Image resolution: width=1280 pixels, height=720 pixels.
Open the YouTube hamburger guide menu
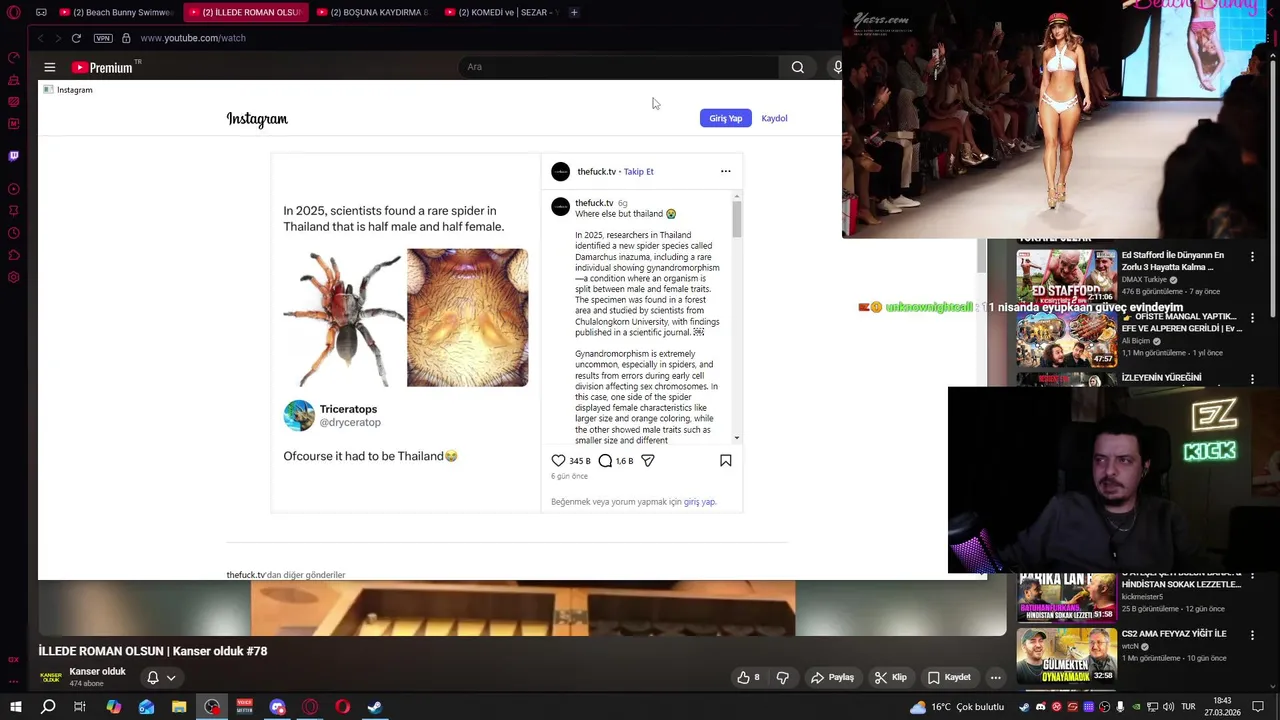click(x=50, y=67)
